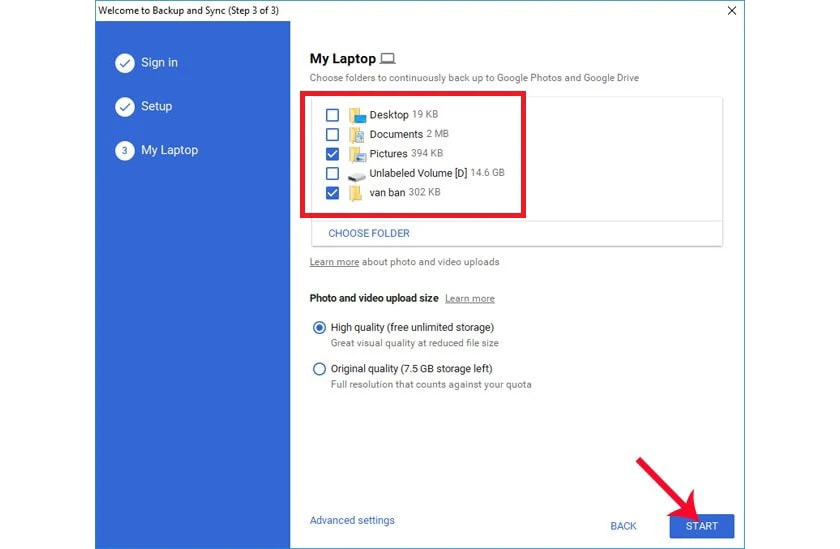Click the Photo and video upload size heading
Image resolution: width=840 pixels, height=549 pixels.
[x=374, y=298]
